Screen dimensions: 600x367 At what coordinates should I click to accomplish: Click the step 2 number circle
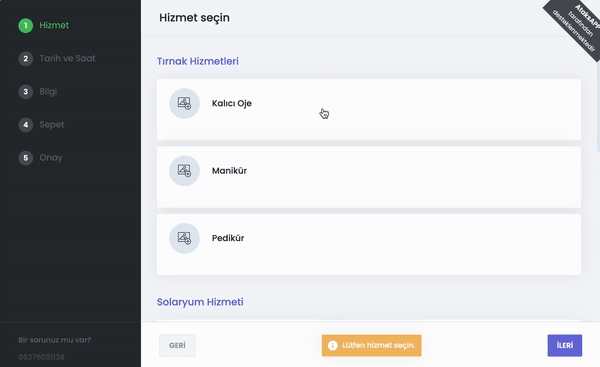(x=26, y=59)
